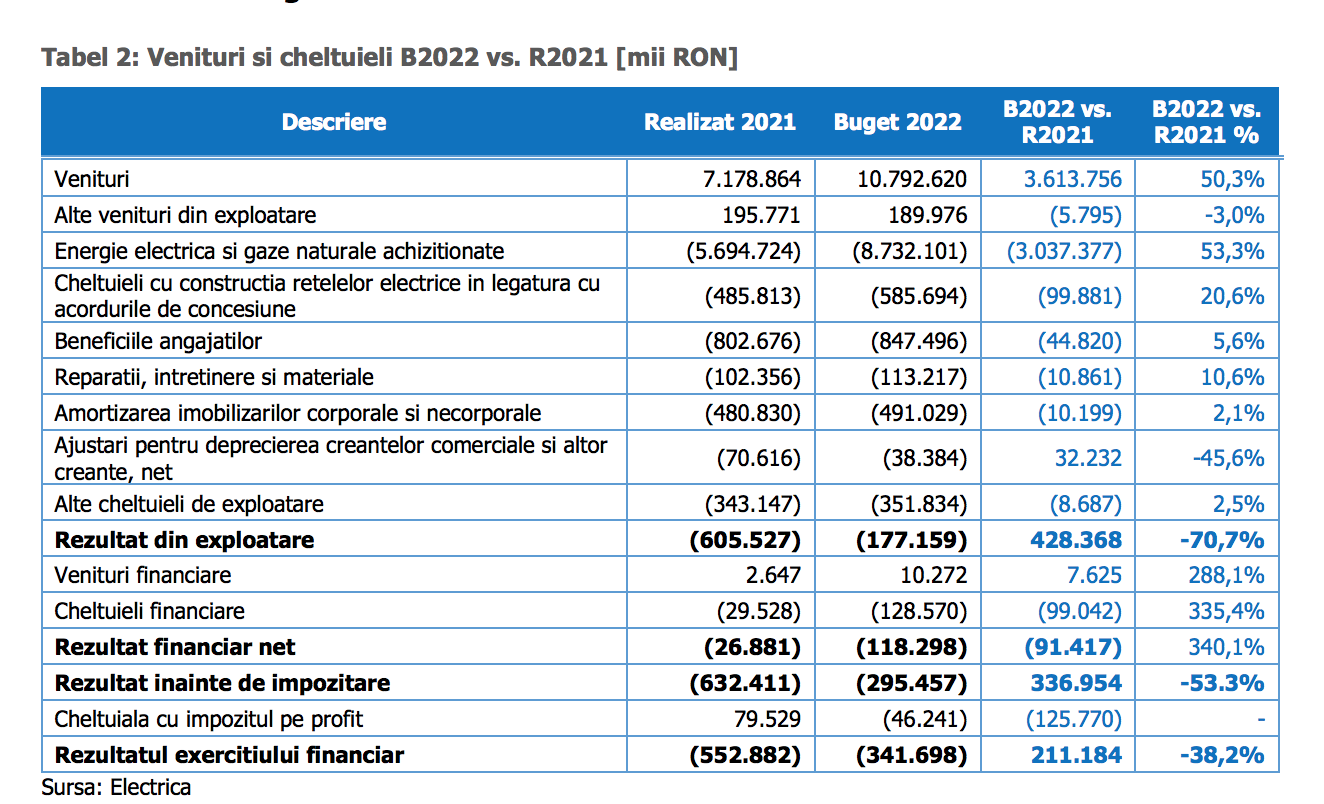1324x804 pixels.
Task: Select 'Rezultat inainte de impozitare' label
Action: 222,683
